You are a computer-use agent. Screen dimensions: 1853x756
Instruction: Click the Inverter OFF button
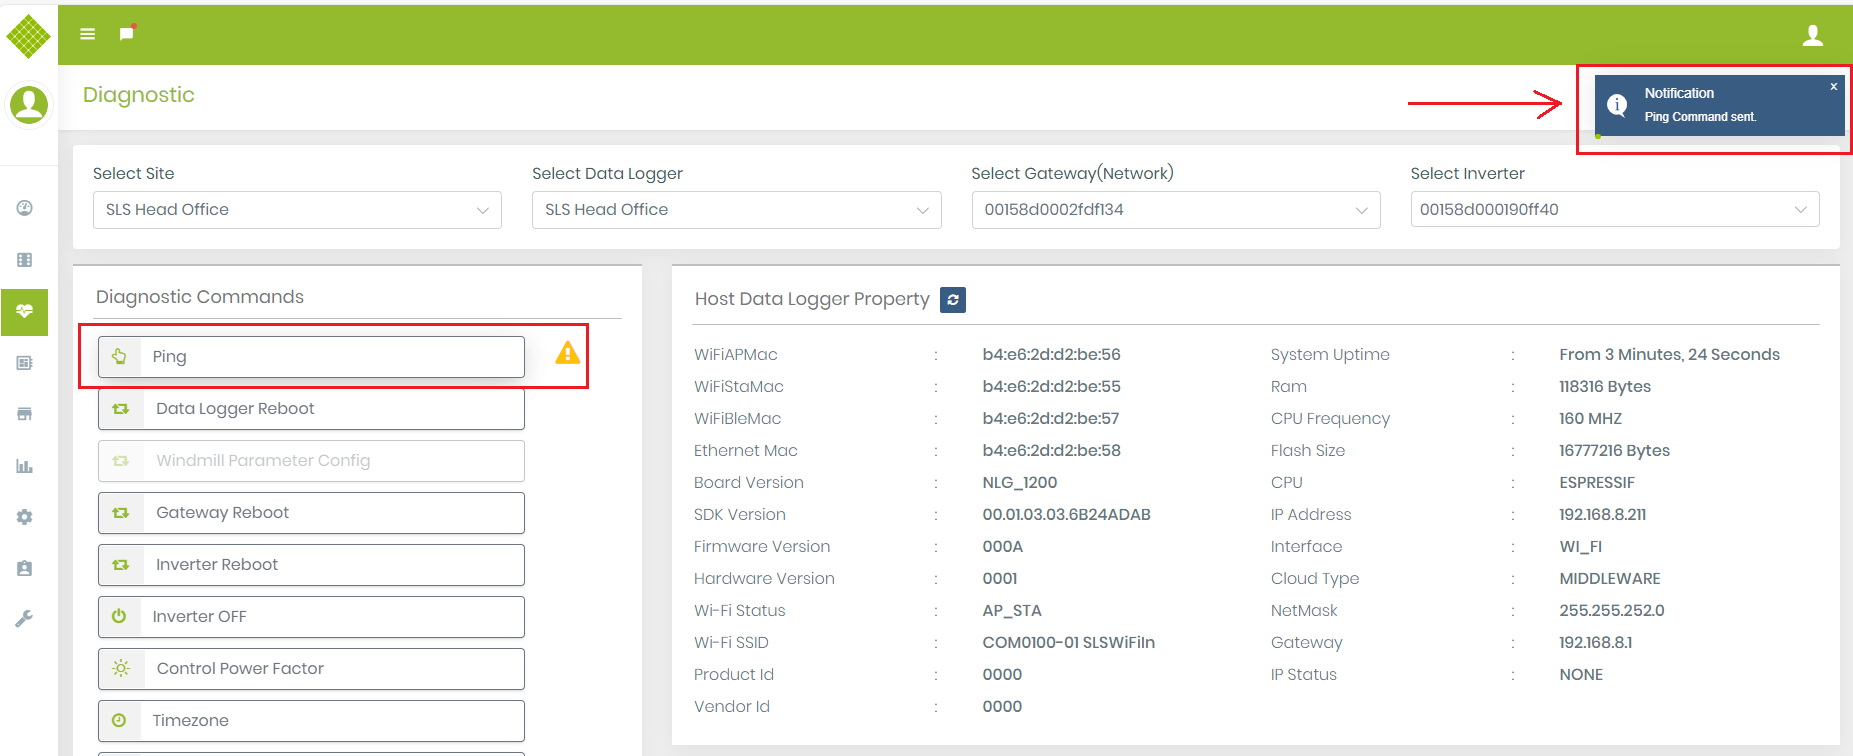pos(311,617)
